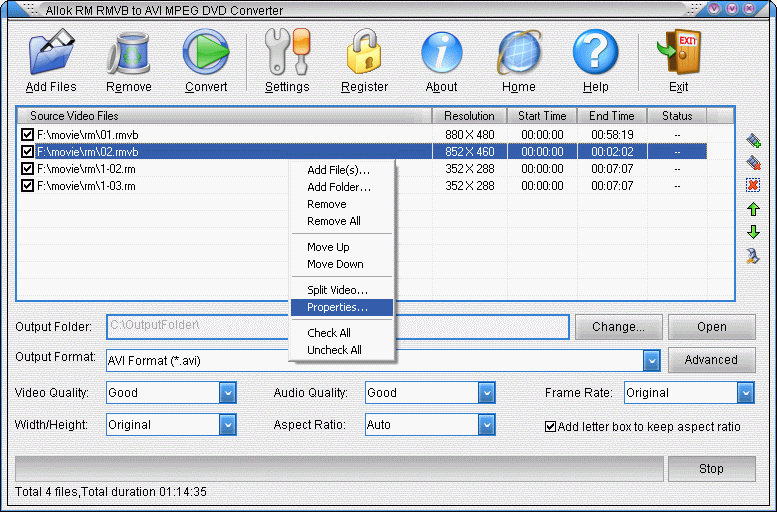Disable Add letter box to keep aspect ratio
Screen dimensions: 777x512
[550, 426]
